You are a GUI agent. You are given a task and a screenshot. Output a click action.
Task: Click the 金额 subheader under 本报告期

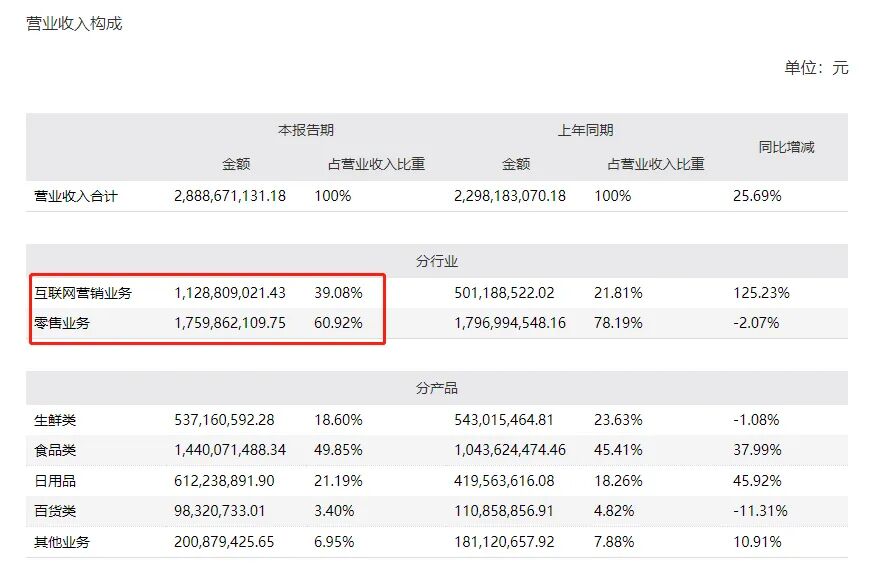point(236,164)
